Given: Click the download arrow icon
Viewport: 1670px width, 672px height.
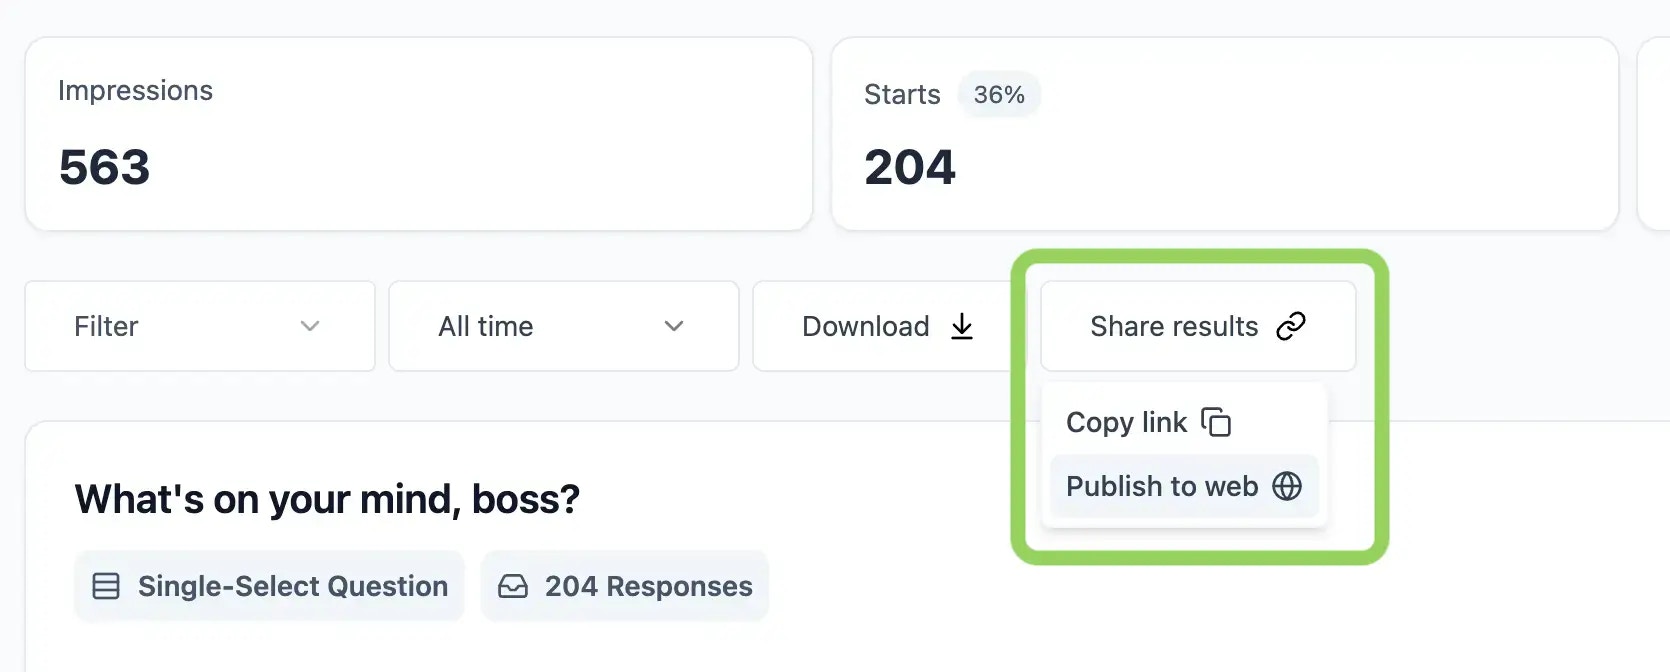Looking at the screenshot, I should pyautogui.click(x=961, y=326).
